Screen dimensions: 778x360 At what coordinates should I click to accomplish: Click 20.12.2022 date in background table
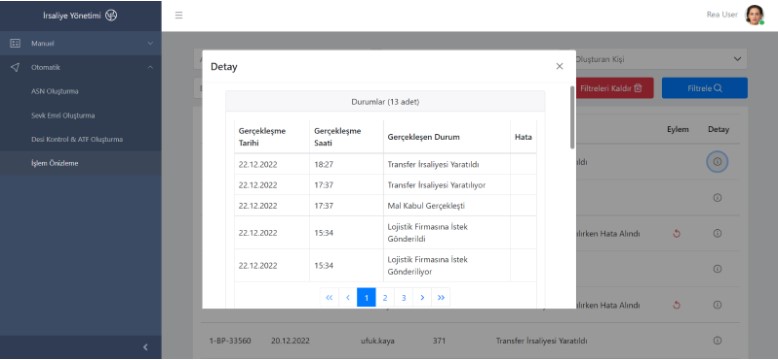pos(290,341)
